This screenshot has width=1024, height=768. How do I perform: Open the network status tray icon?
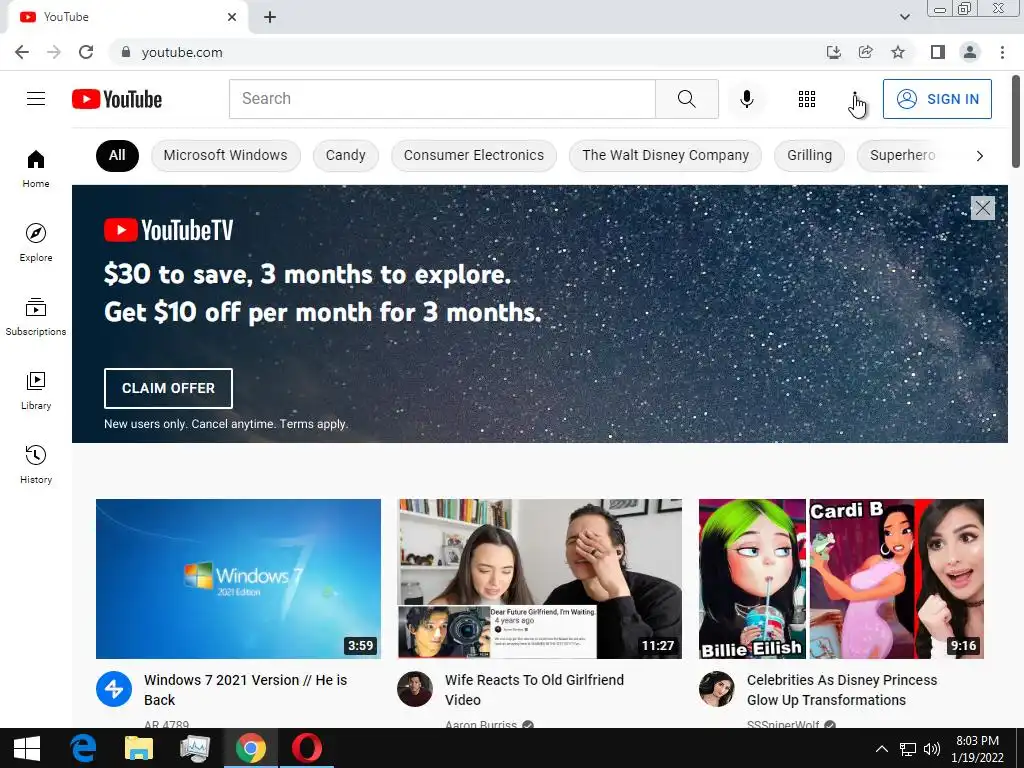[x=908, y=748]
